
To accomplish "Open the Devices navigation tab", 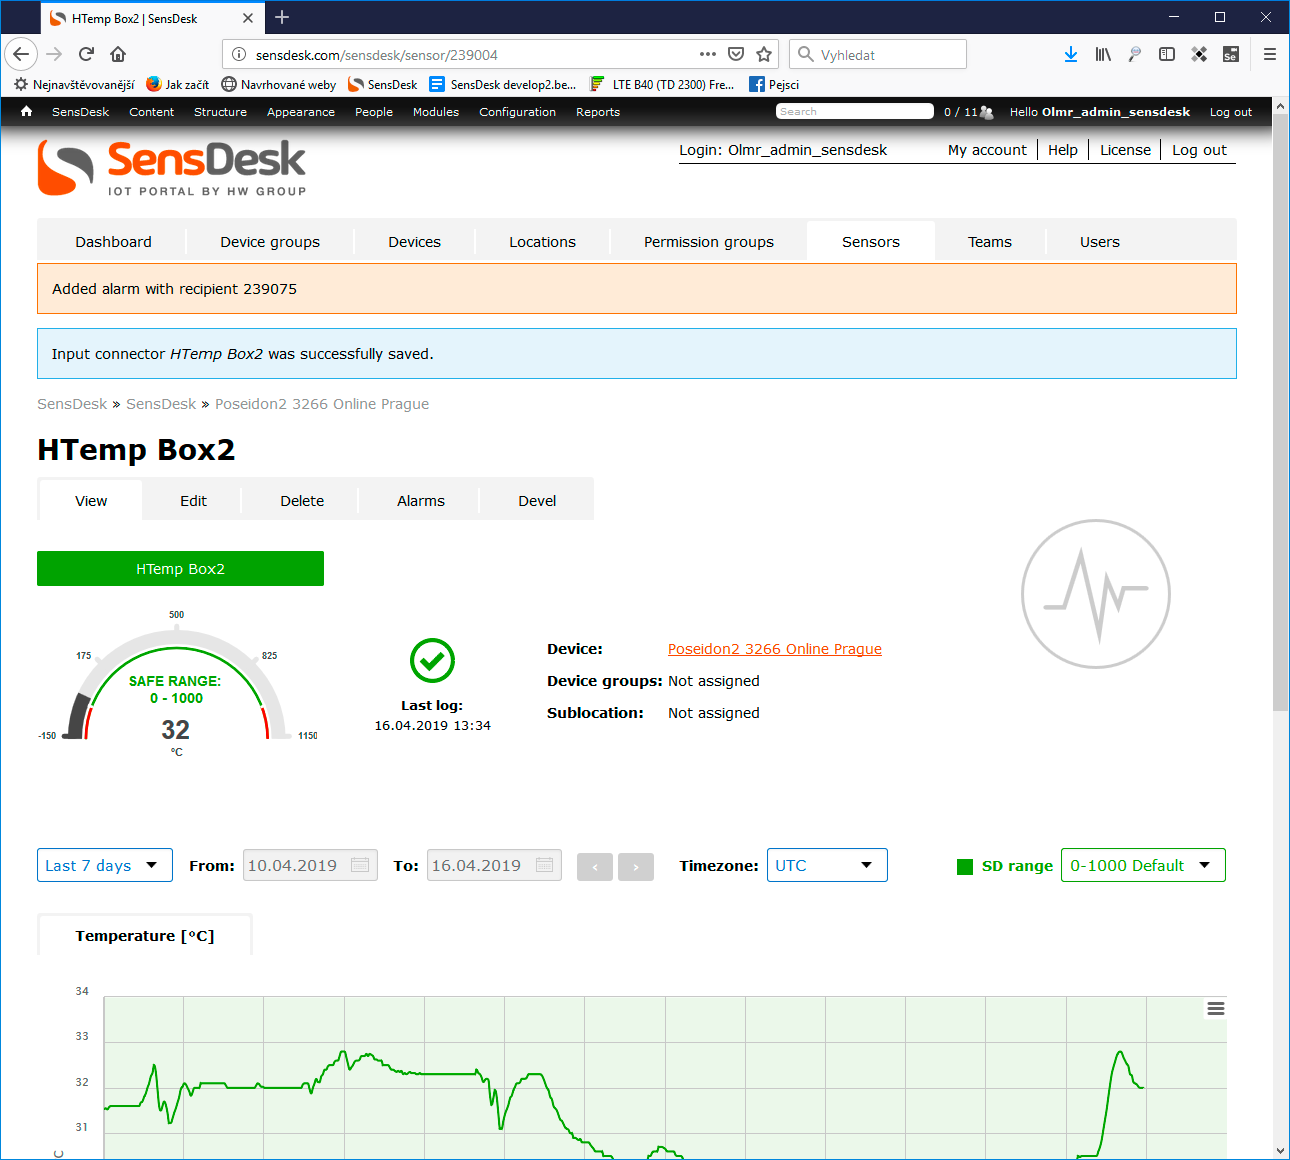I will 414,241.
